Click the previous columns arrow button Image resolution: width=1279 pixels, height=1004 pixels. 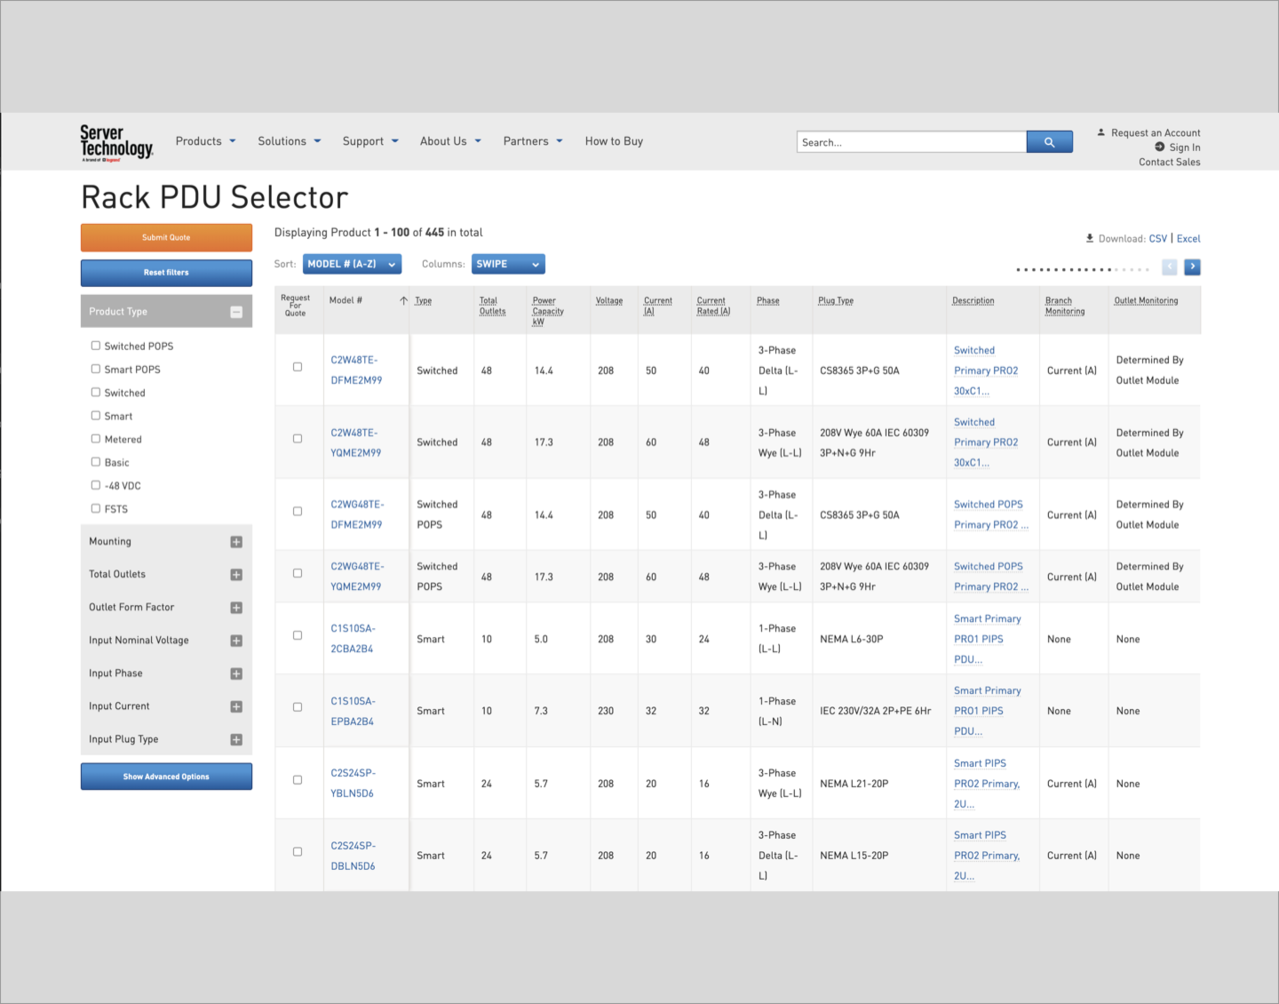[1169, 267]
